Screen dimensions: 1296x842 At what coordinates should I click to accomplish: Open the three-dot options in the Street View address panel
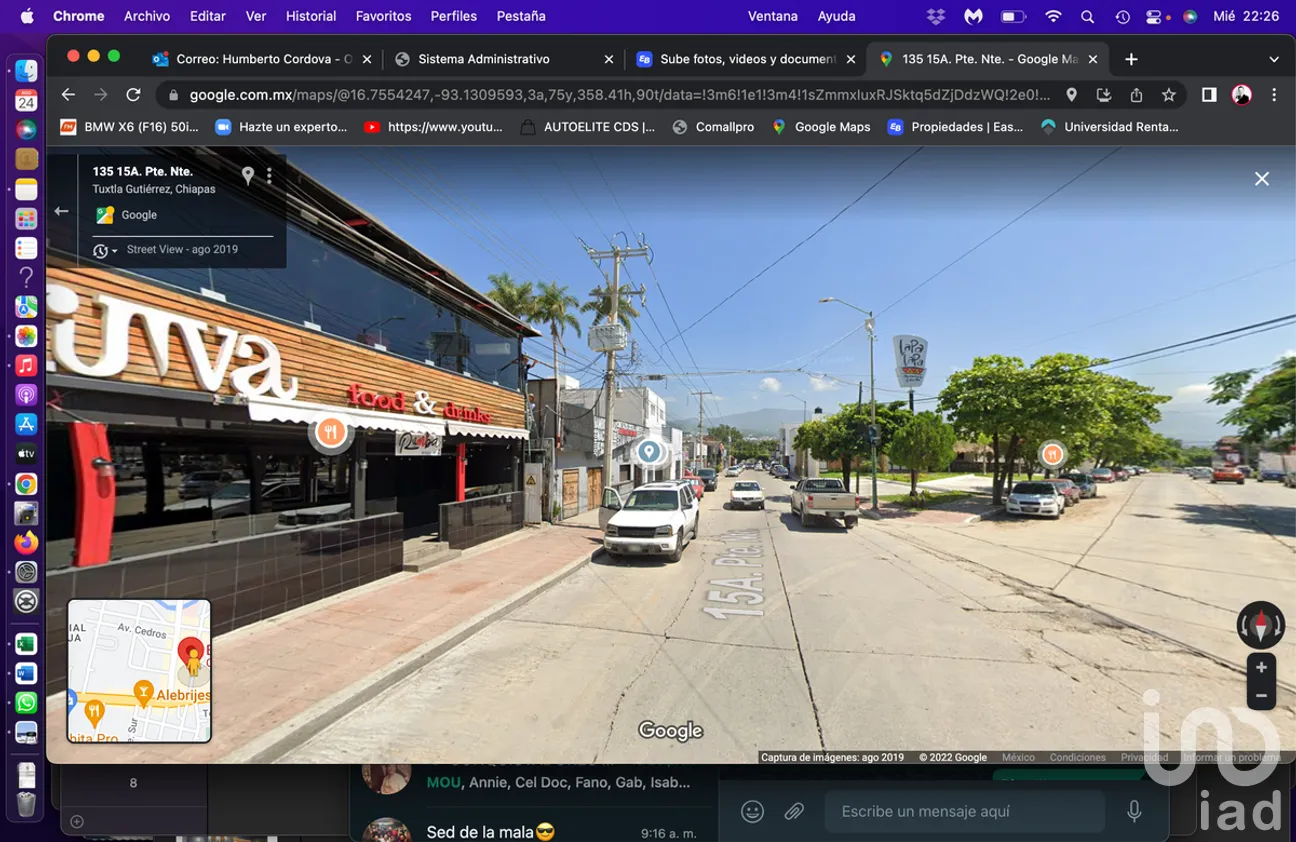(x=269, y=176)
